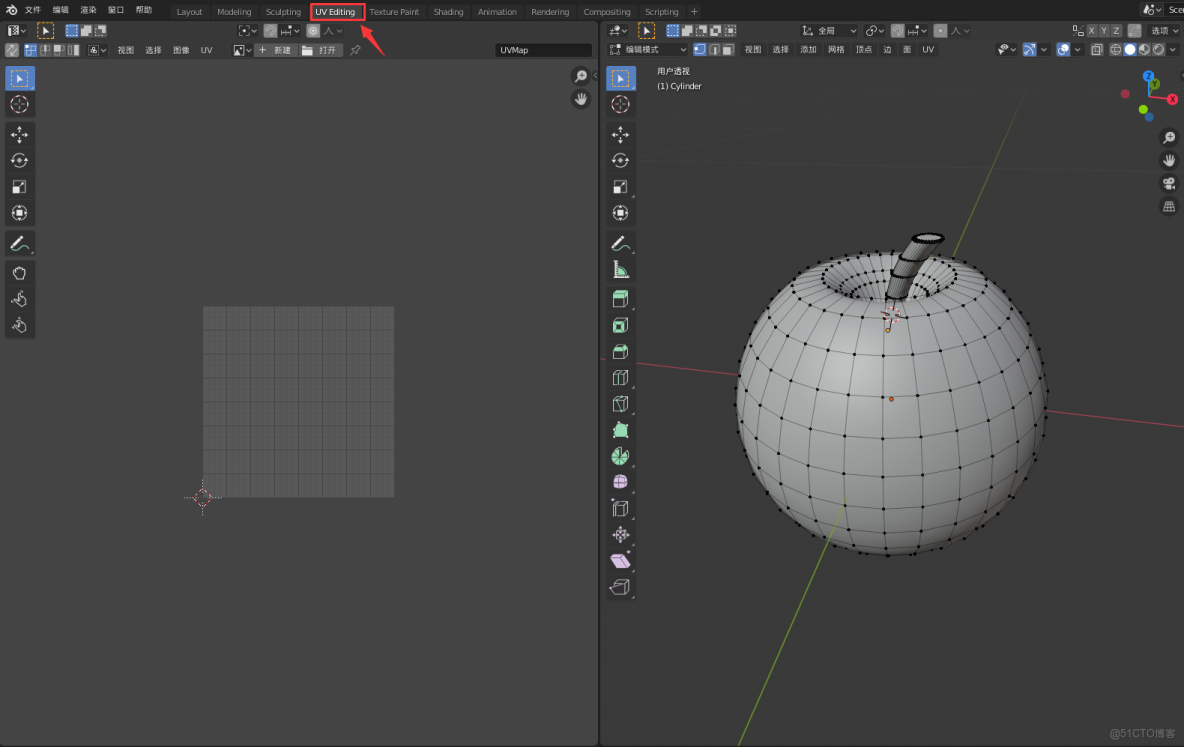Select the Measure tool in 3D viewport
Image resolution: width=1184 pixels, height=747 pixels.
click(x=620, y=269)
